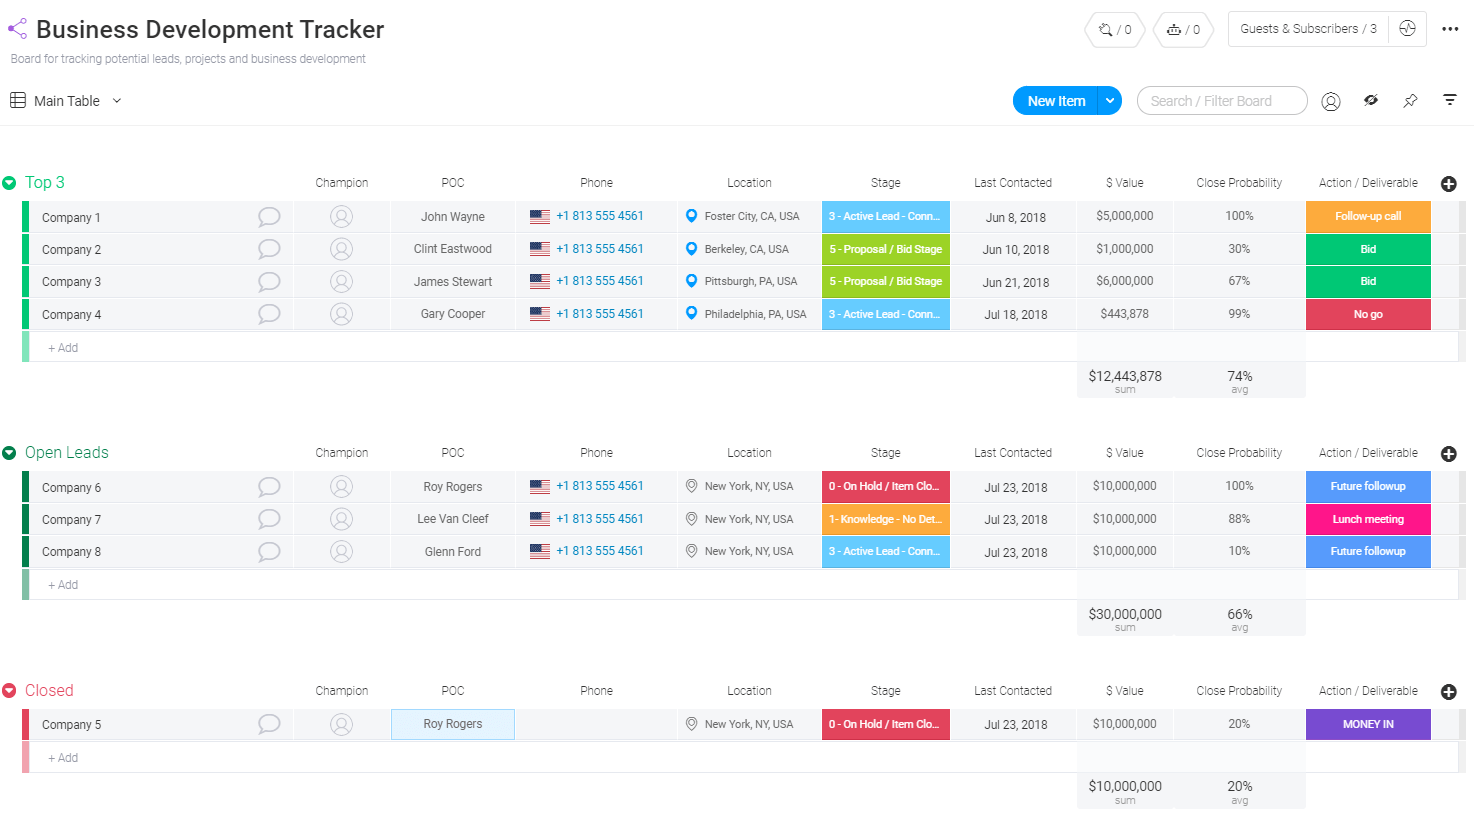1474x816 pixels.
Task: Open the filter icon at top right
Action: click(1450, 100)
